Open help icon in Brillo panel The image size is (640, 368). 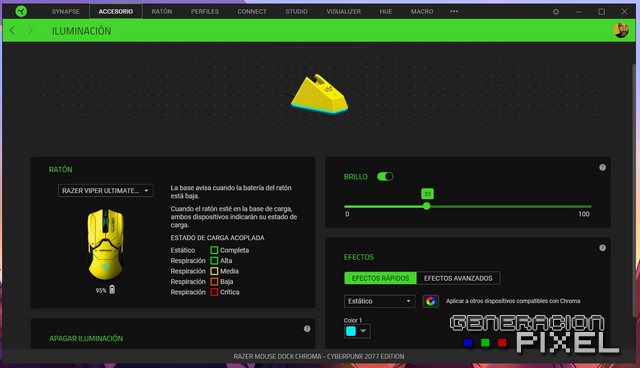coord(602,167)
